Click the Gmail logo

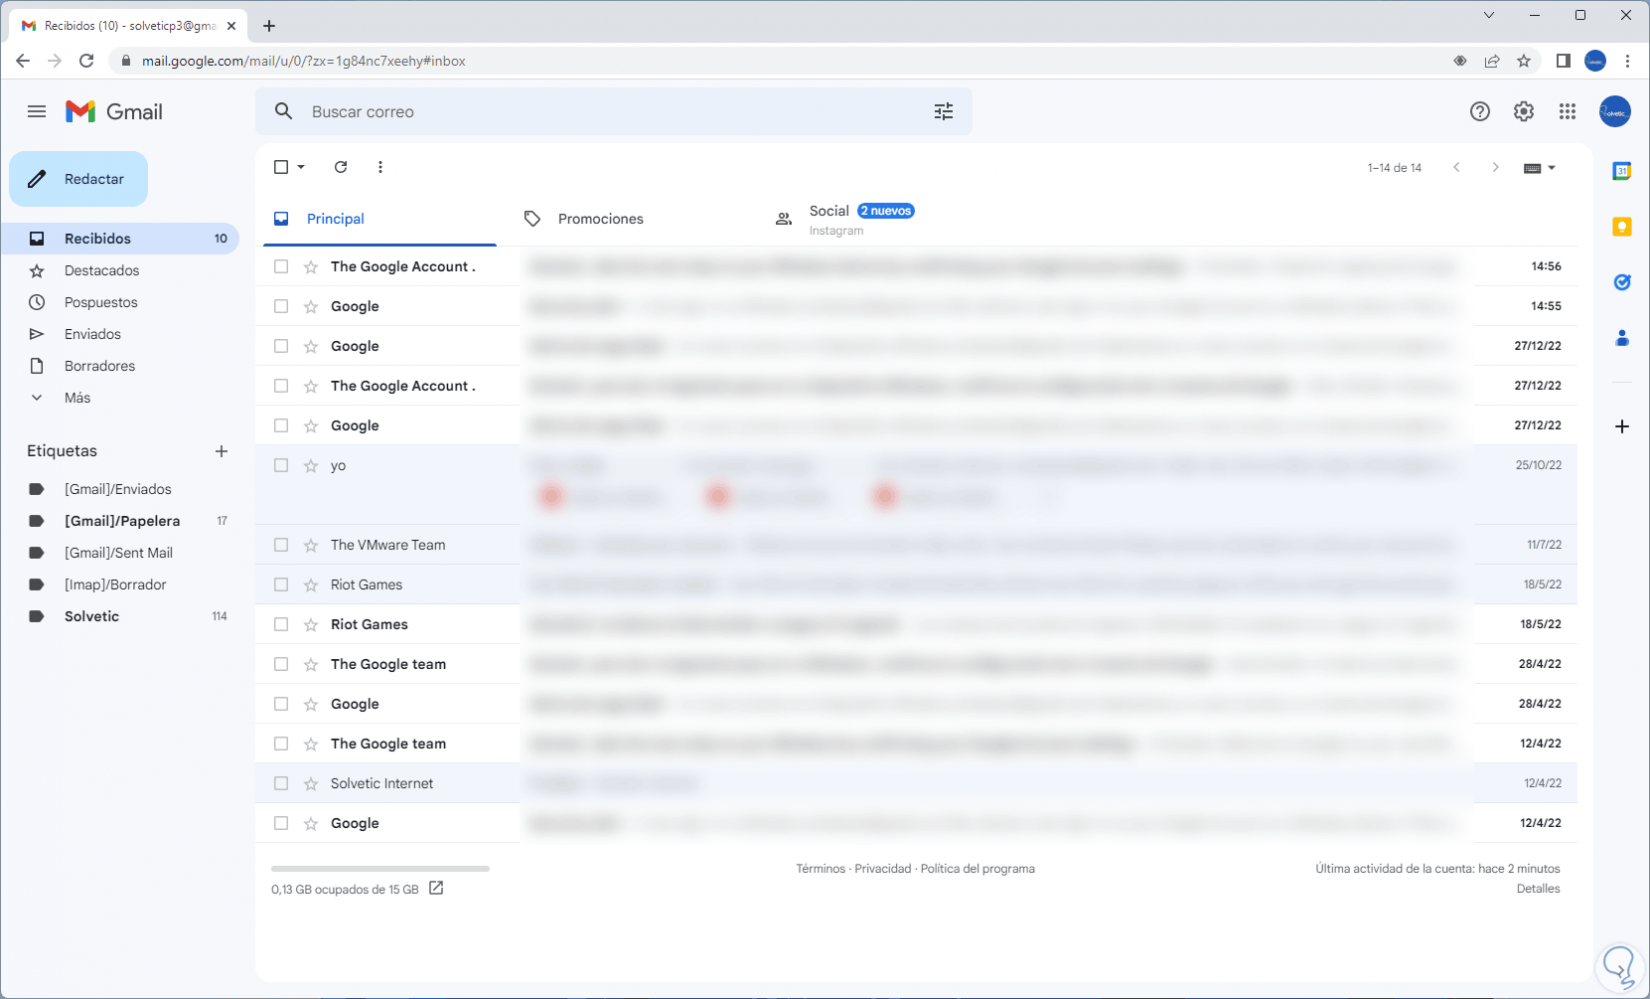(114, 111)
